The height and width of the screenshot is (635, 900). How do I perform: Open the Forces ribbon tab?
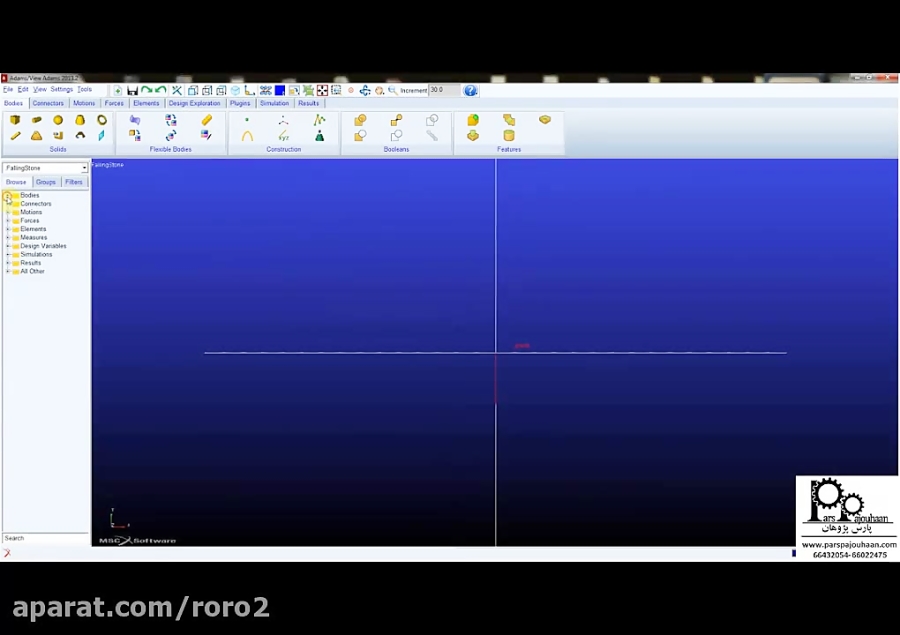(113, 103)
